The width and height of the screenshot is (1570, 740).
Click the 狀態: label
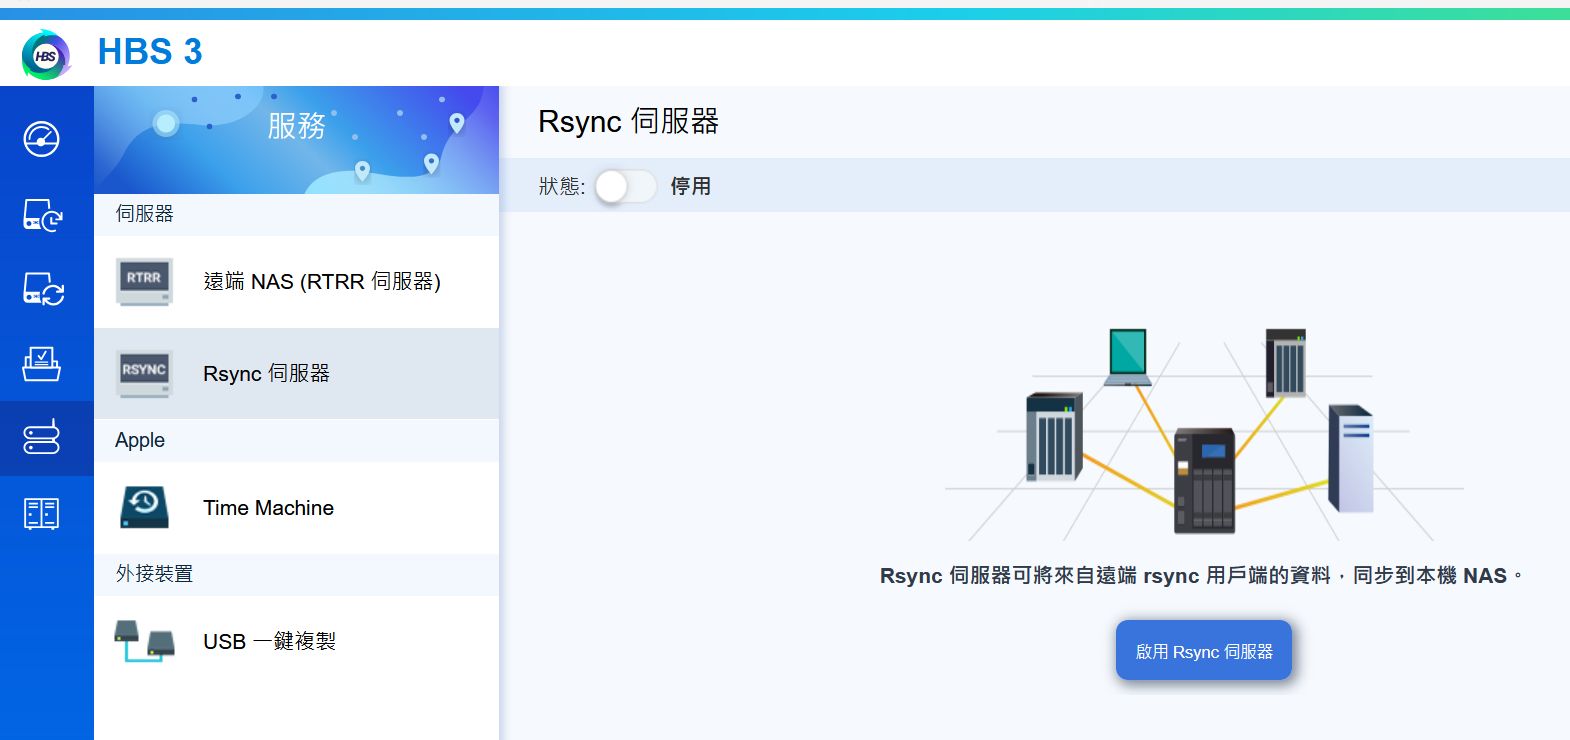tap(562, 187)
